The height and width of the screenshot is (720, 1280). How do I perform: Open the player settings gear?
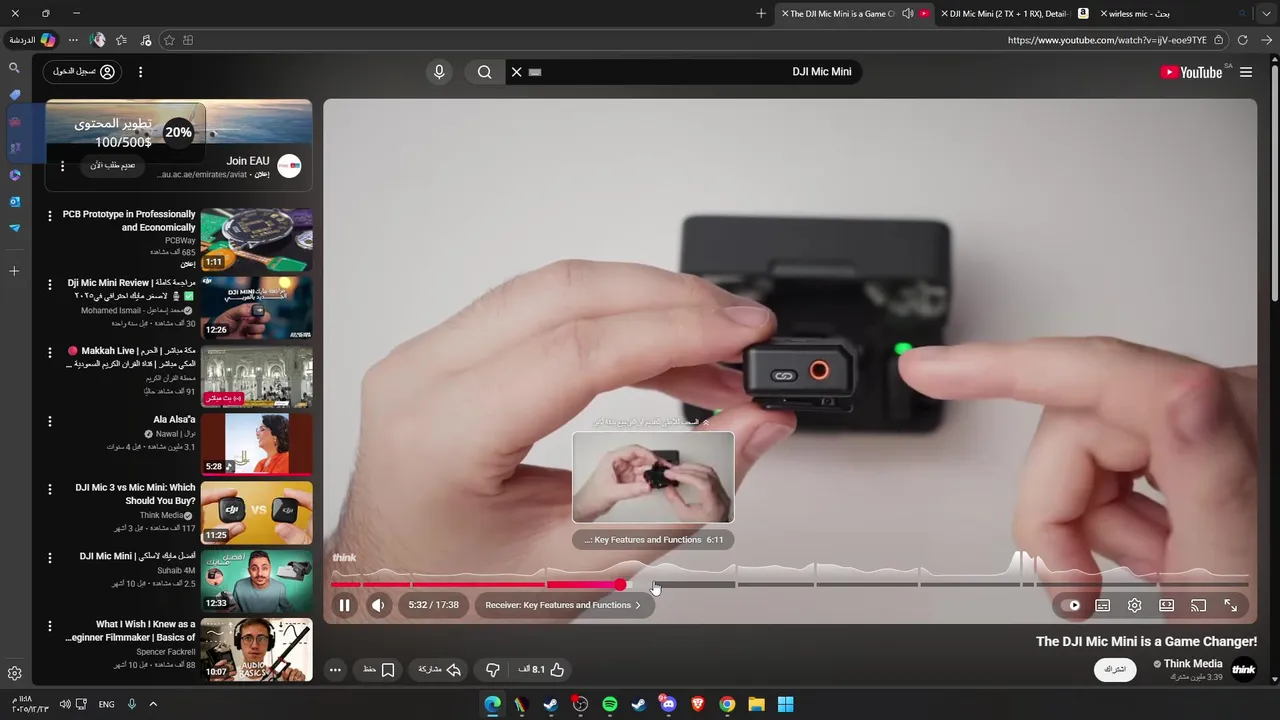pos(1134,605)
